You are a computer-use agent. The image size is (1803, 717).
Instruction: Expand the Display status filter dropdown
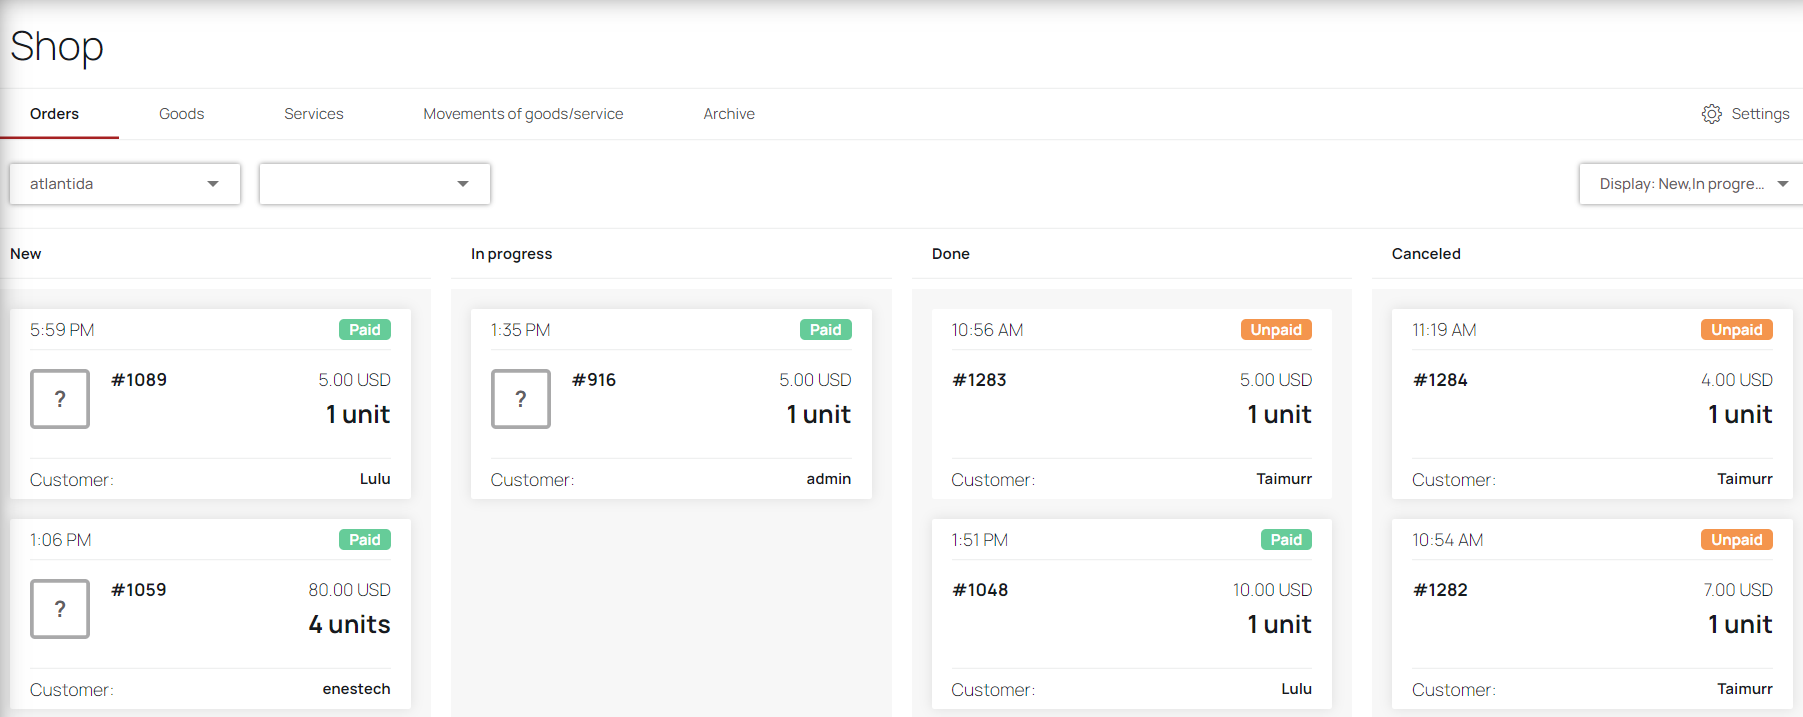tap(1691, 184)
